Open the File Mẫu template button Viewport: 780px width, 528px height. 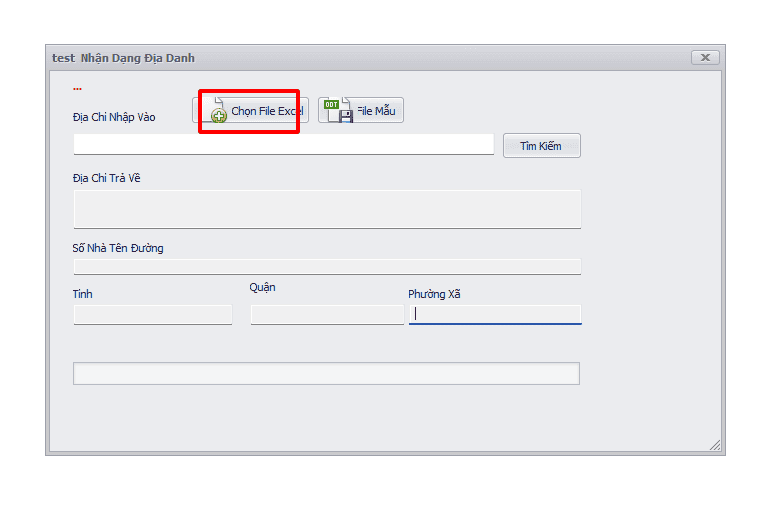coord(361,111)
